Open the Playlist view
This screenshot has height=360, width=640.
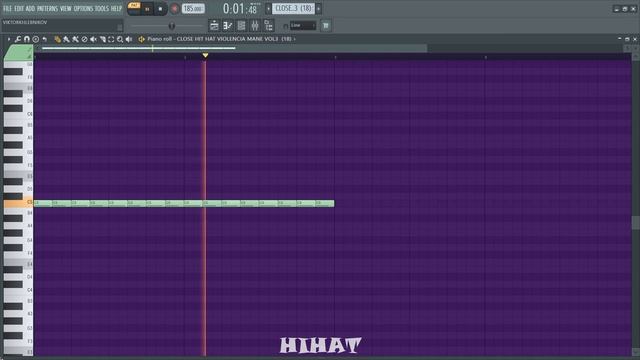[x=214, y=26]
